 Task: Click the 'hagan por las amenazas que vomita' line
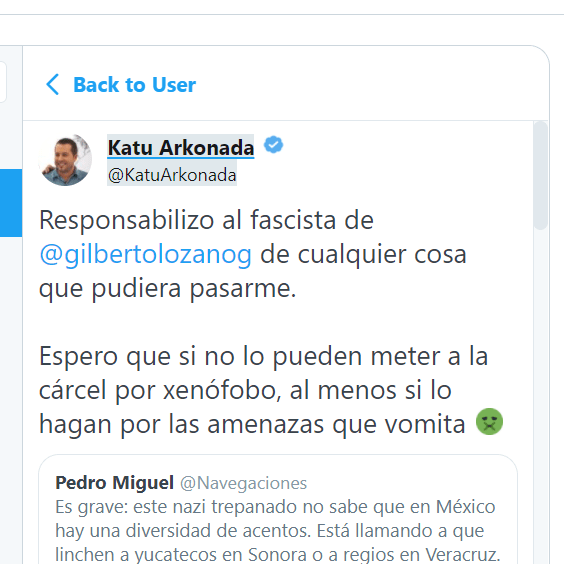click(252, 424)
